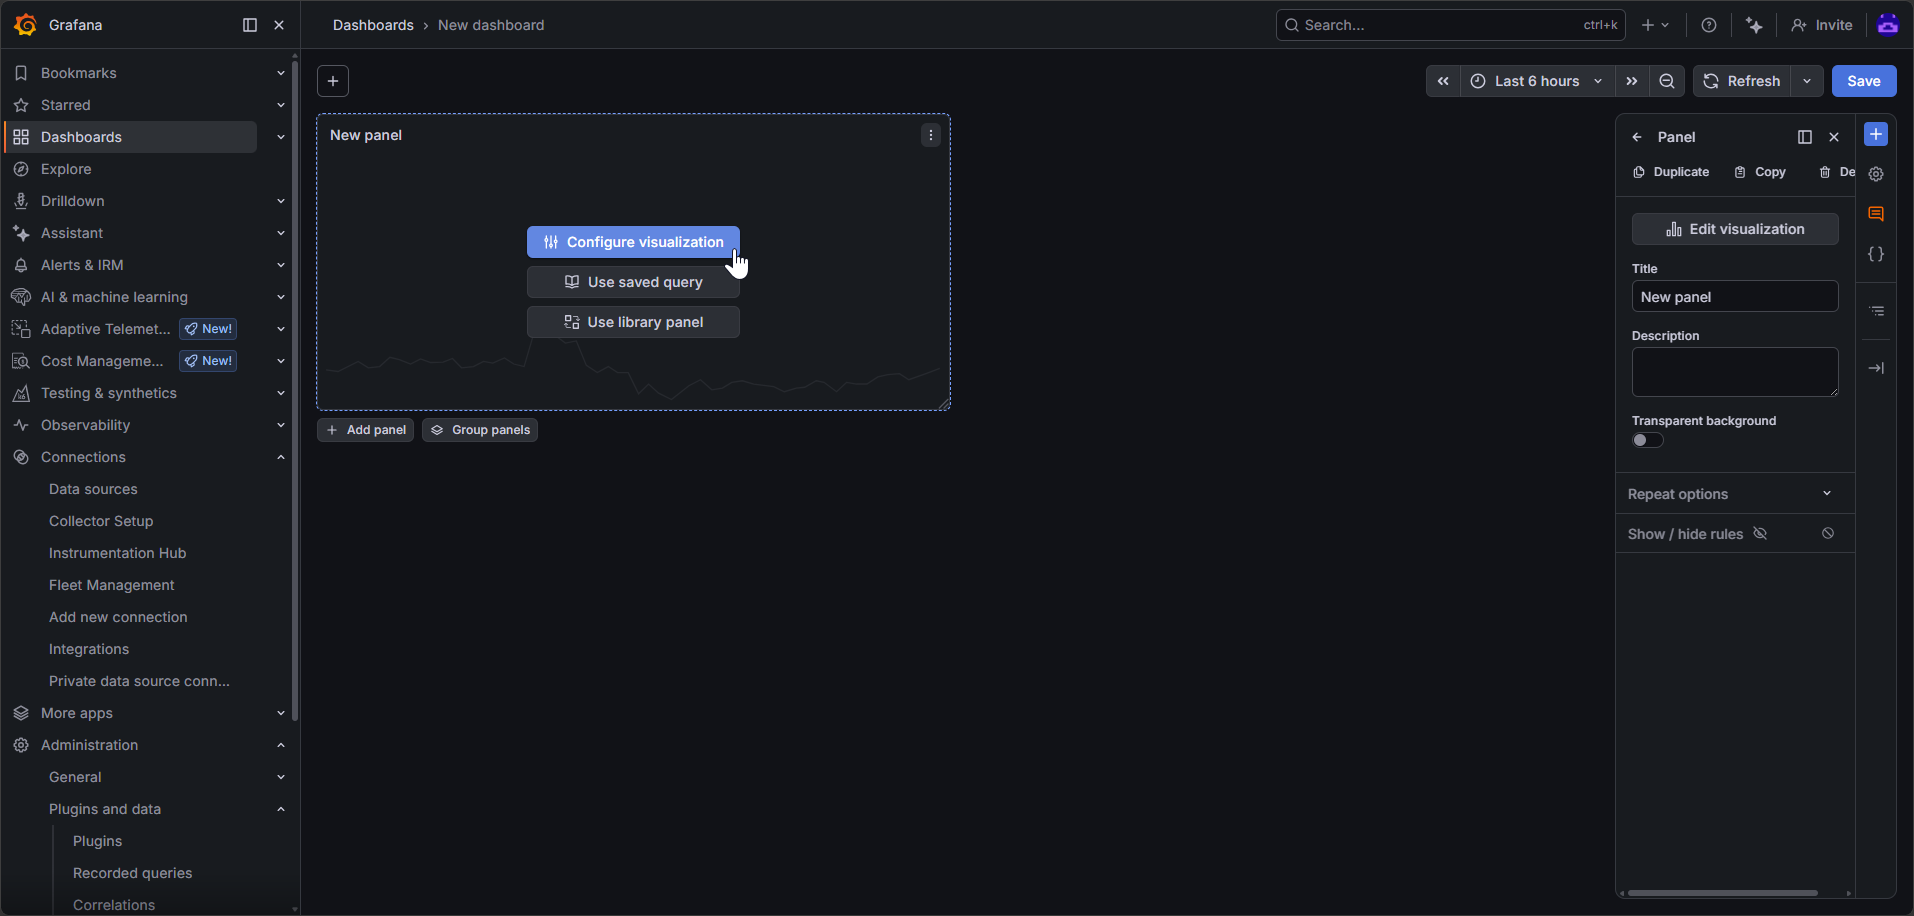Expand the Dashboards section chevron
The height and width of the screenshot is (916, 1914).
coord(281,137)
